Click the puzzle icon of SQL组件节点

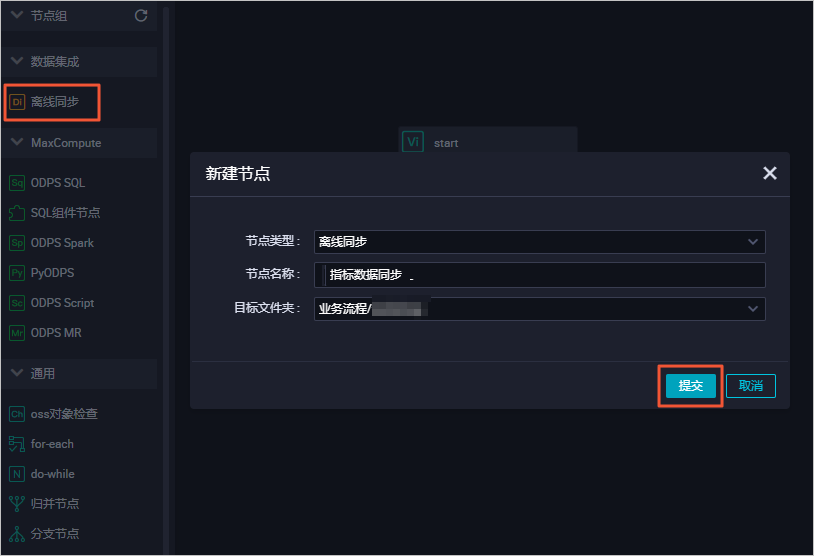click(x=17, y=213)
